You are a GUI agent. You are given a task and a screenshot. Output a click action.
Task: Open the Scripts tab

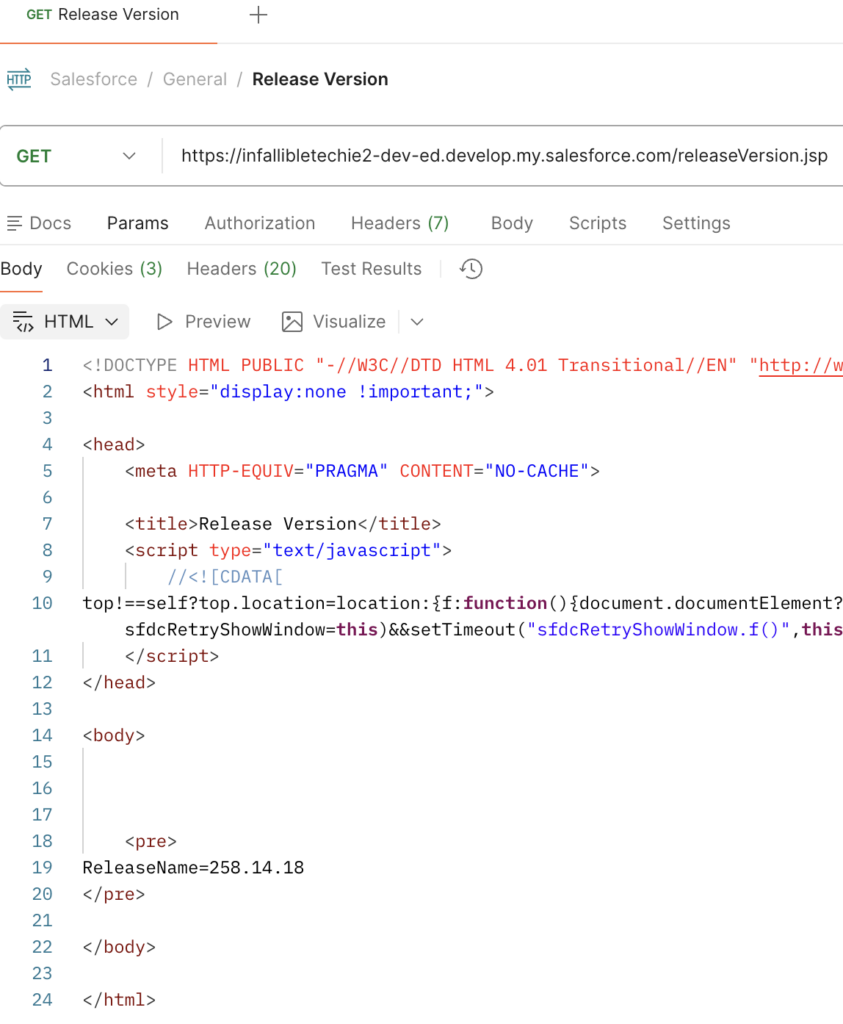[x=597, y=223]
